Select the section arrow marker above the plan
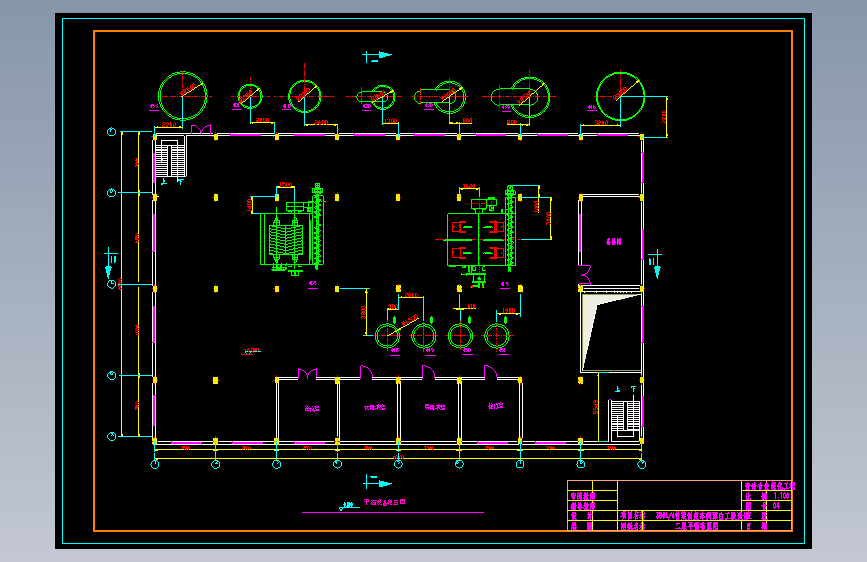The width and height of the screenshot is (867, 562). pos(377,55)
